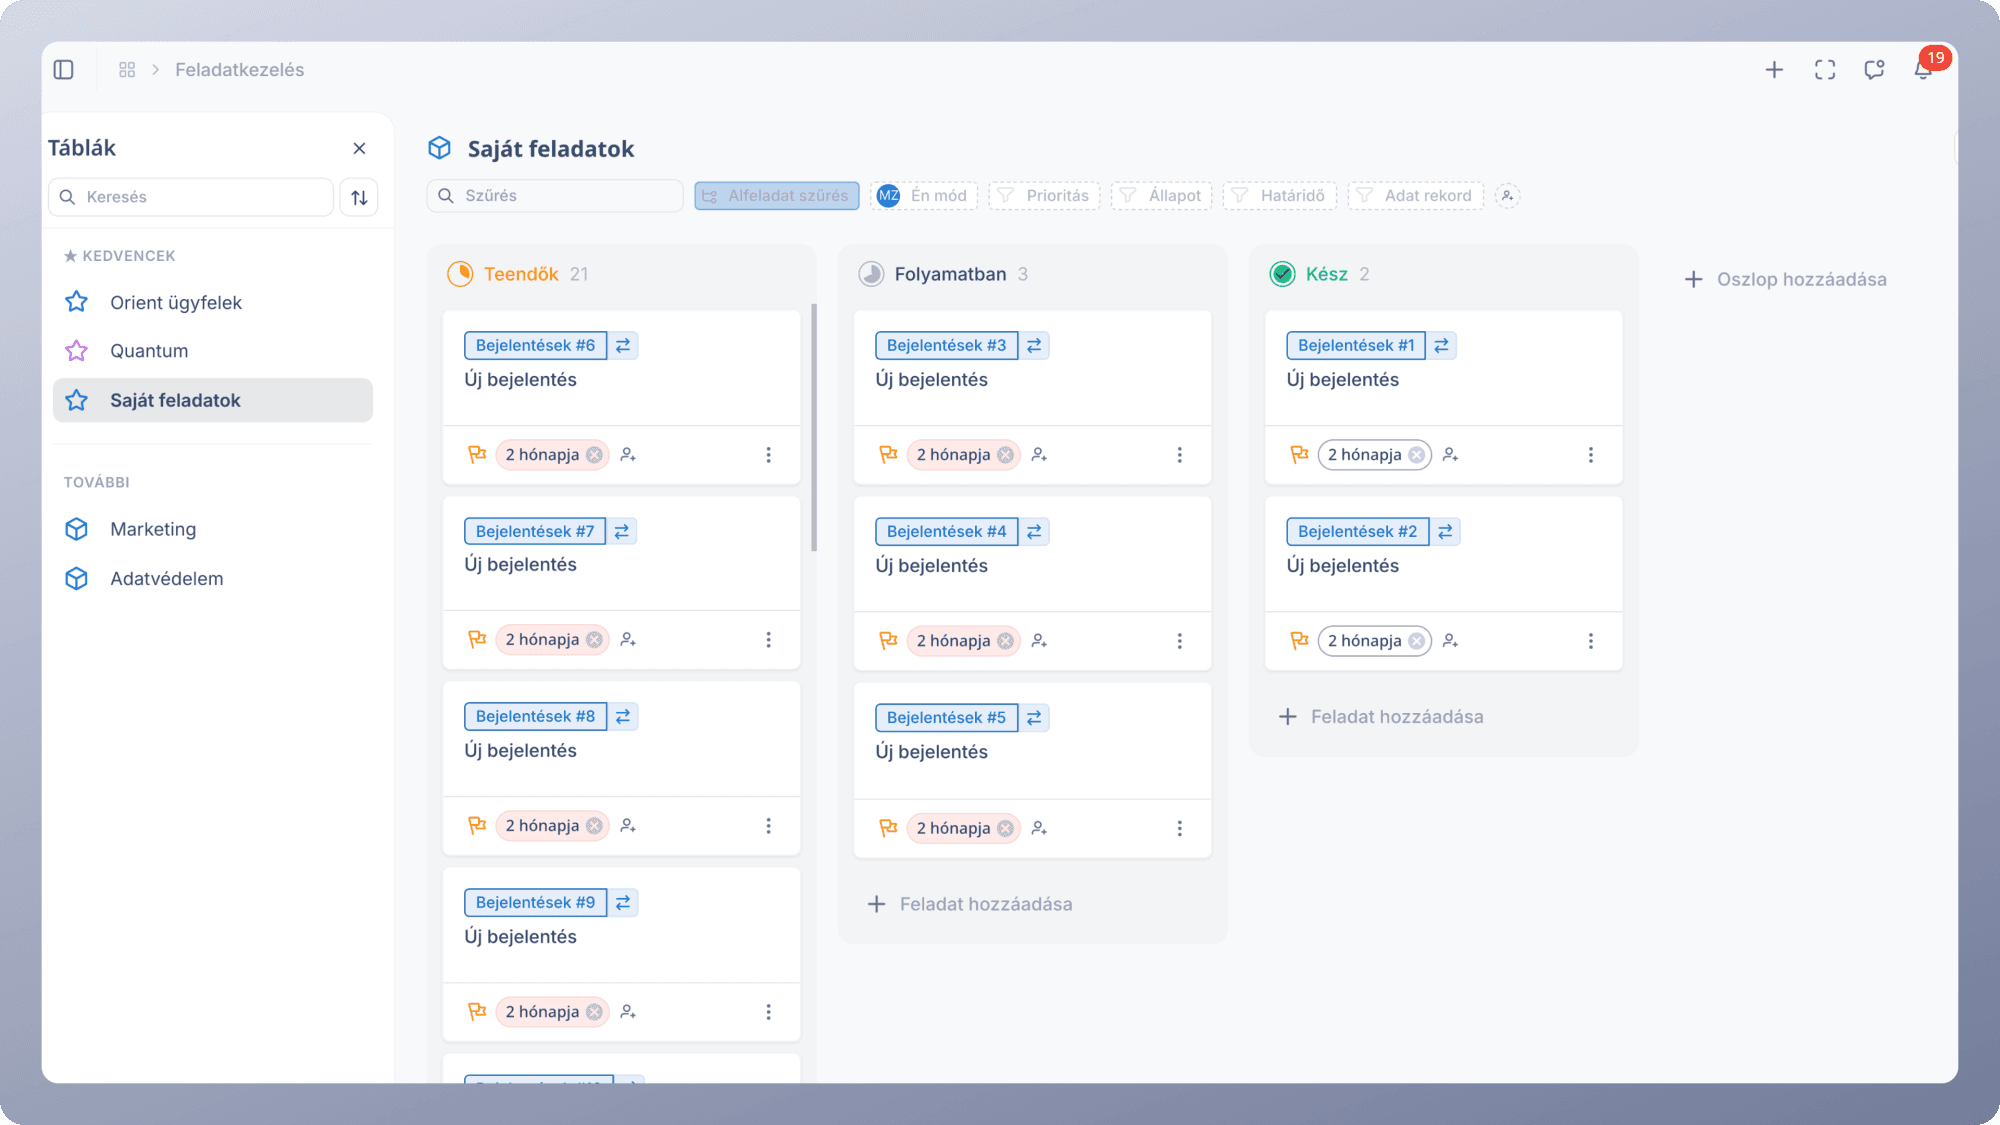
Task: Click swap icon next to Bejelentések #4
Action: [x=1034, y=532]
